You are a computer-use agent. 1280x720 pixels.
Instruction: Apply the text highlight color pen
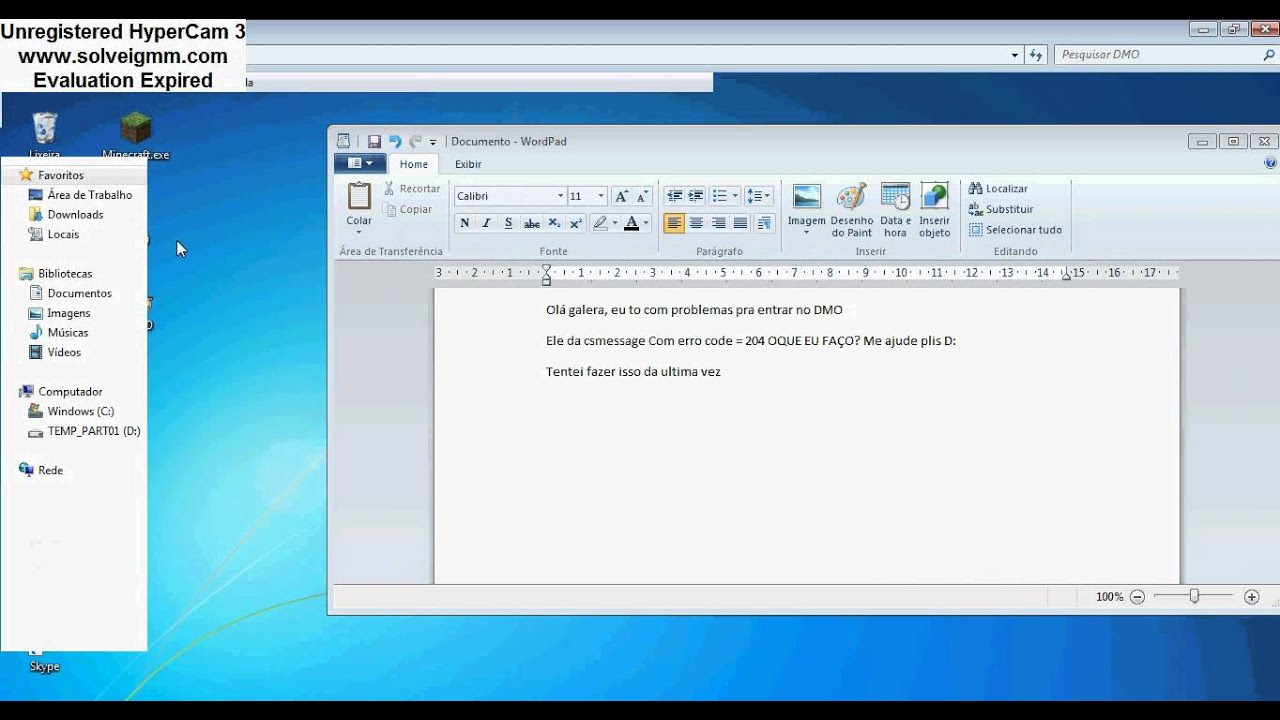600,223
